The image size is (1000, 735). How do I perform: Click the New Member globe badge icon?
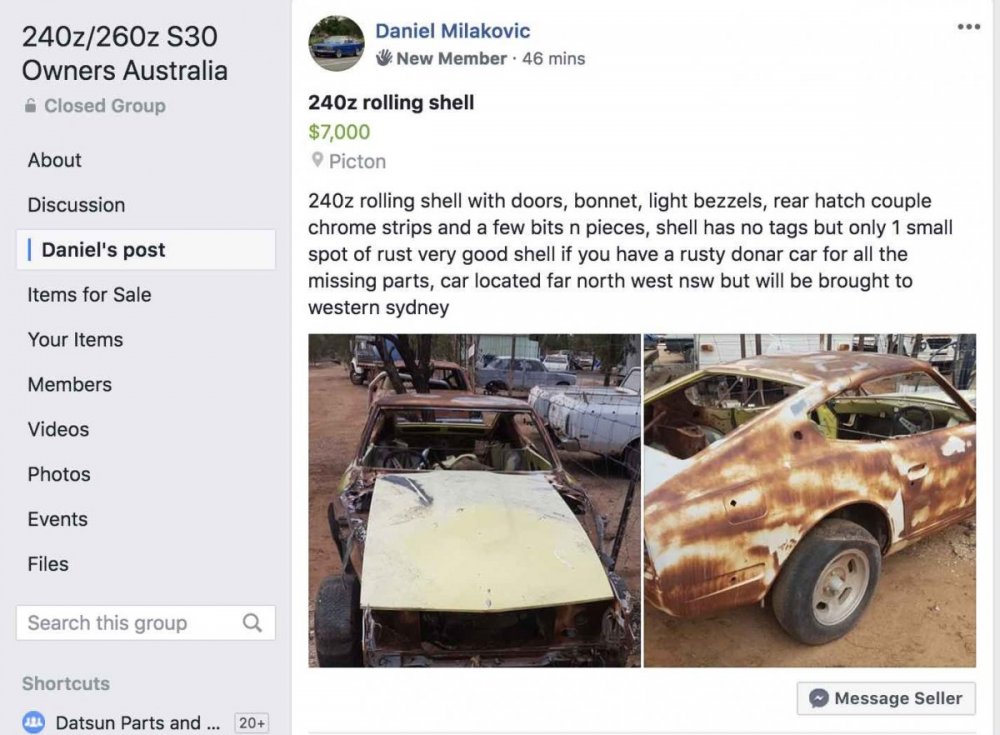point(385,58)
